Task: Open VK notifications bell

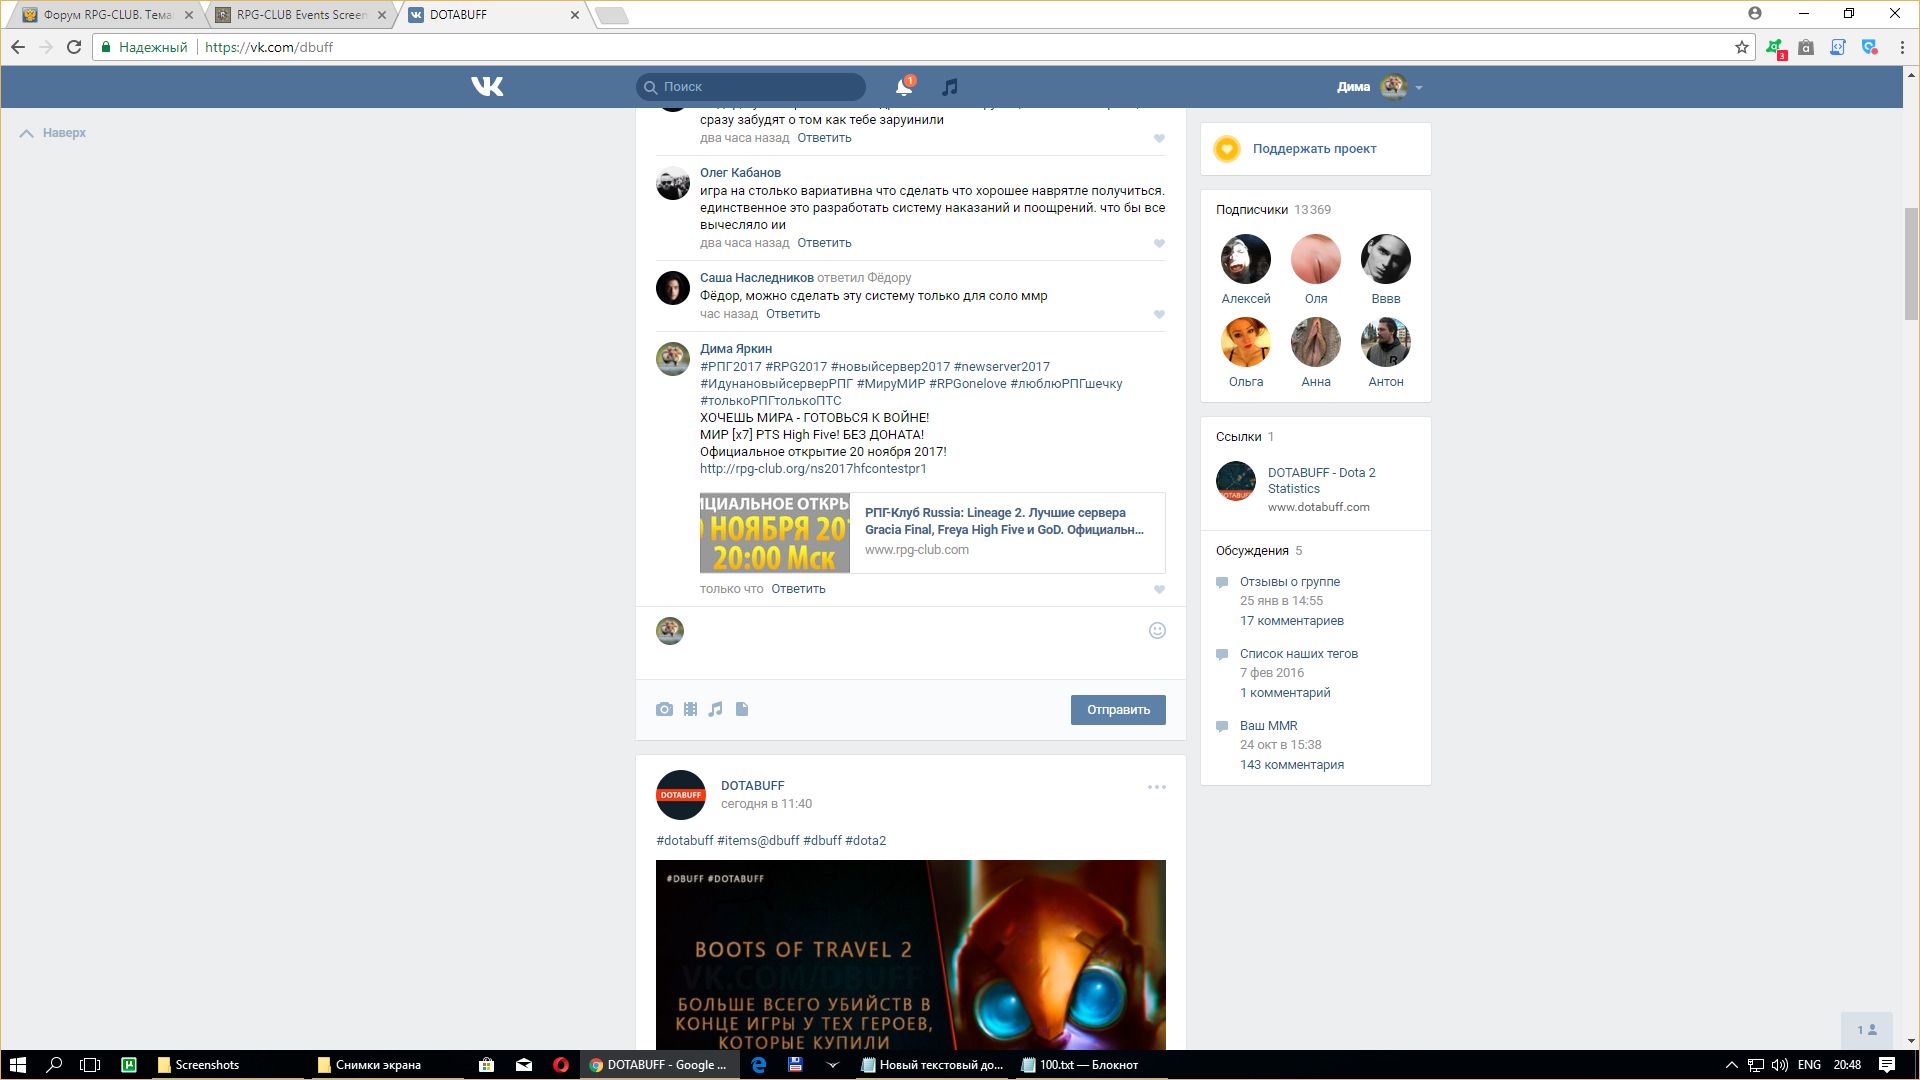Action: click(903, 87)
